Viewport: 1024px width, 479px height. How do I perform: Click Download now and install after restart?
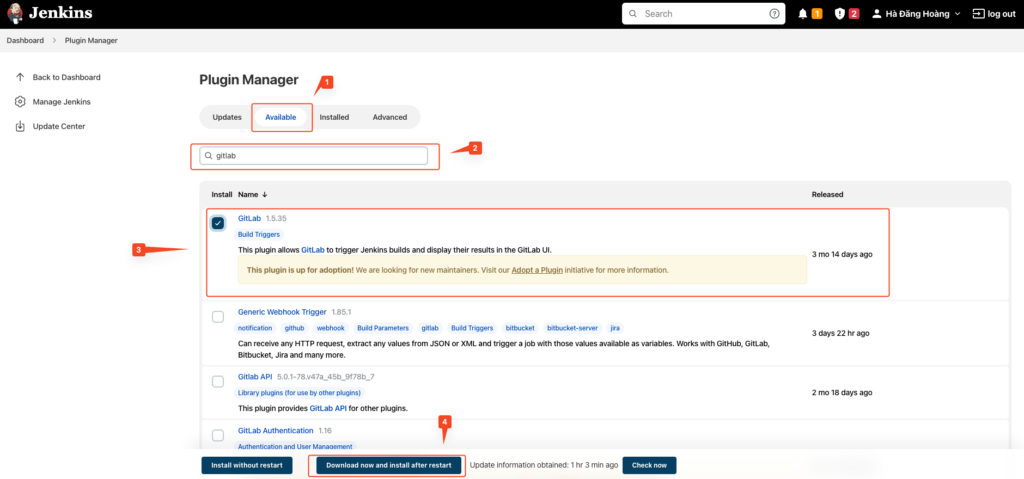click(x=389, y=465)
